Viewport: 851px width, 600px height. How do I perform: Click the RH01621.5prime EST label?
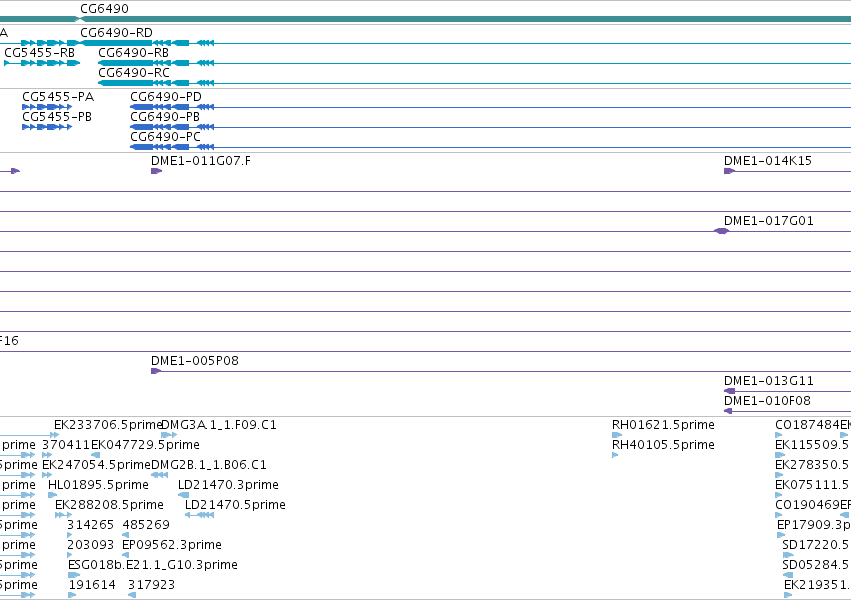pos(663,425)
